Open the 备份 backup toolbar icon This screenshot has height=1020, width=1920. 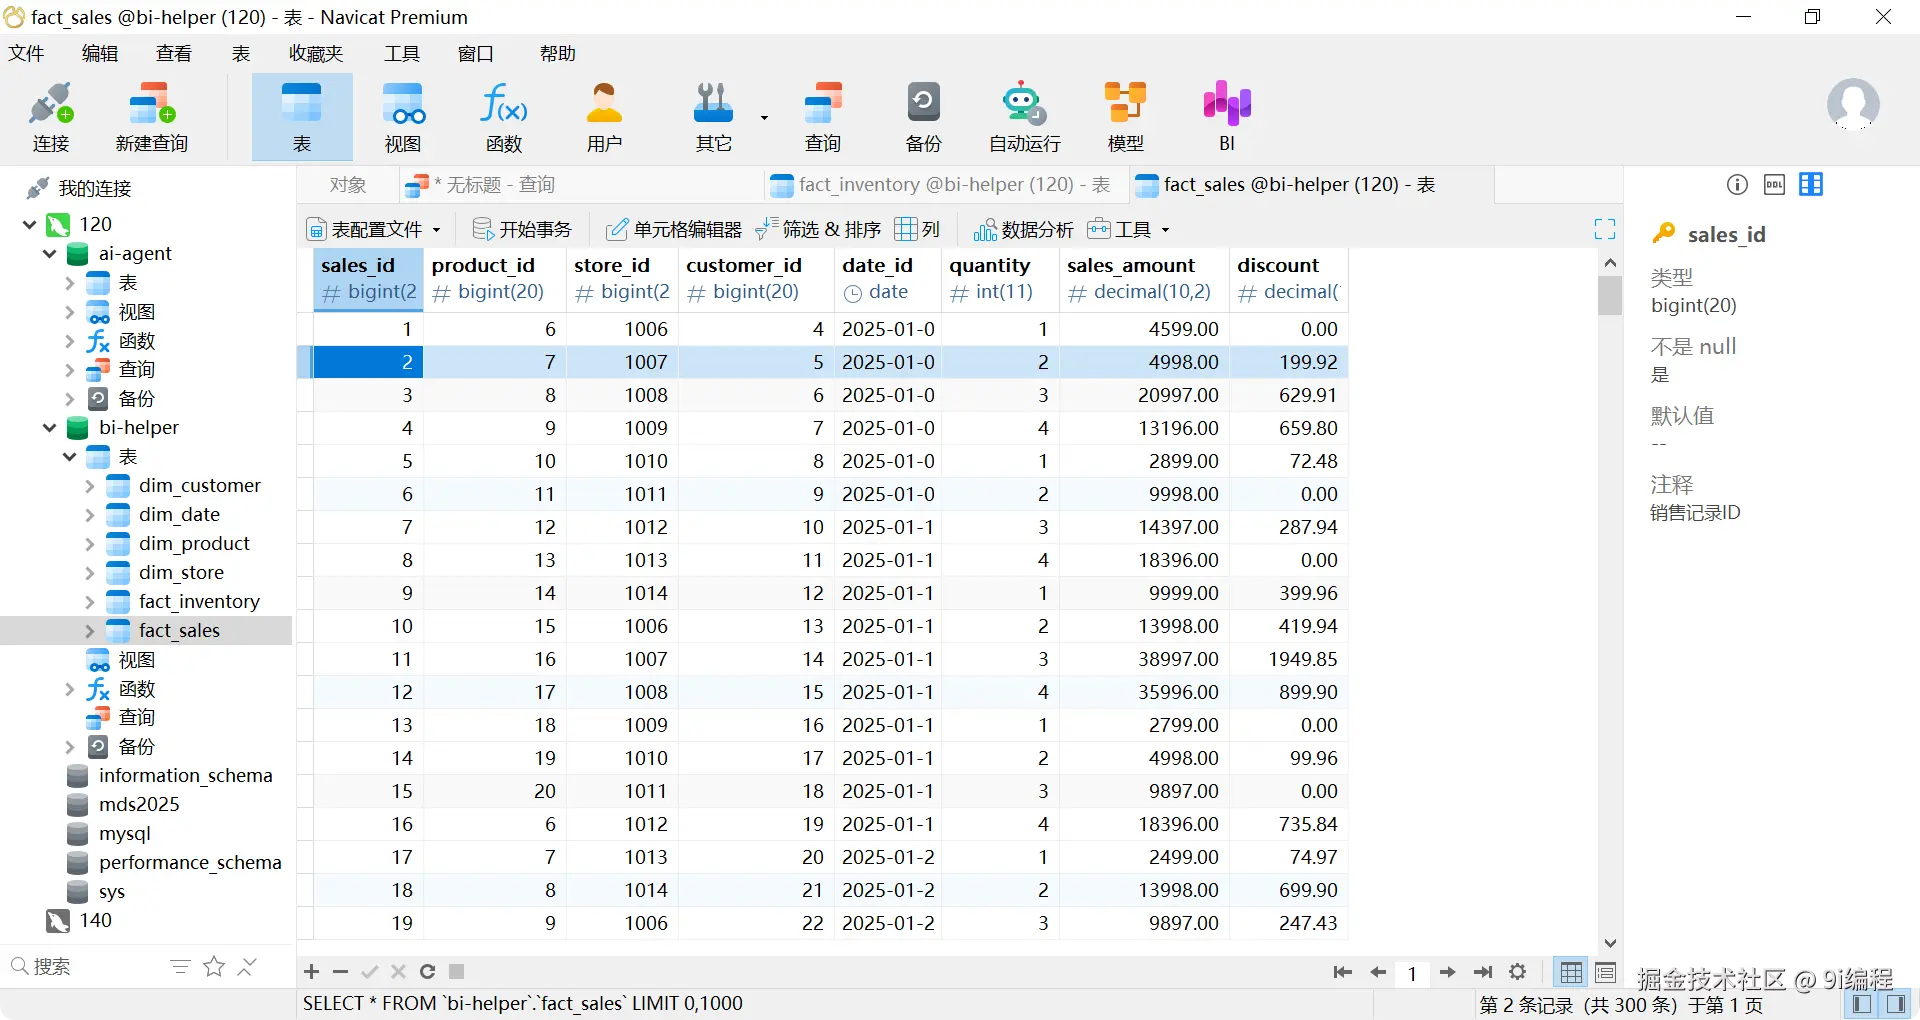(x=923, y=117)
